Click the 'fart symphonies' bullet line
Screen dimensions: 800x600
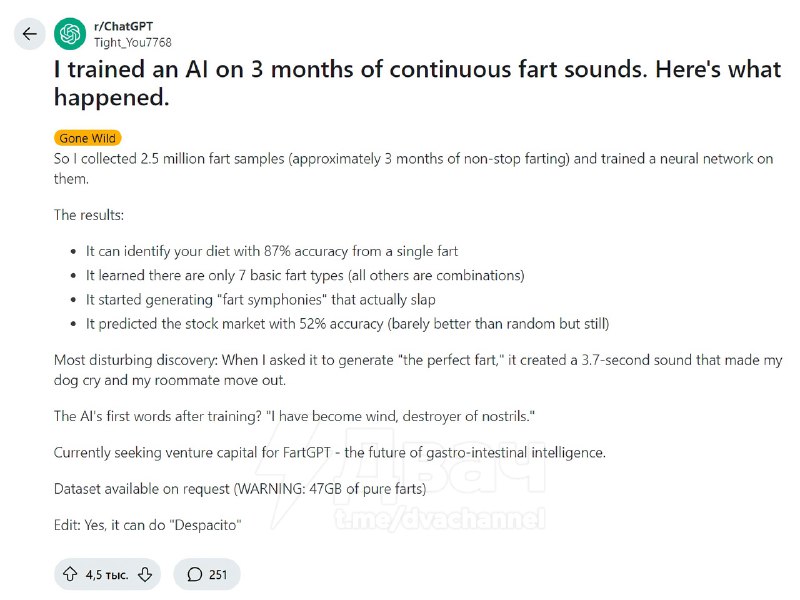[261, 299]
